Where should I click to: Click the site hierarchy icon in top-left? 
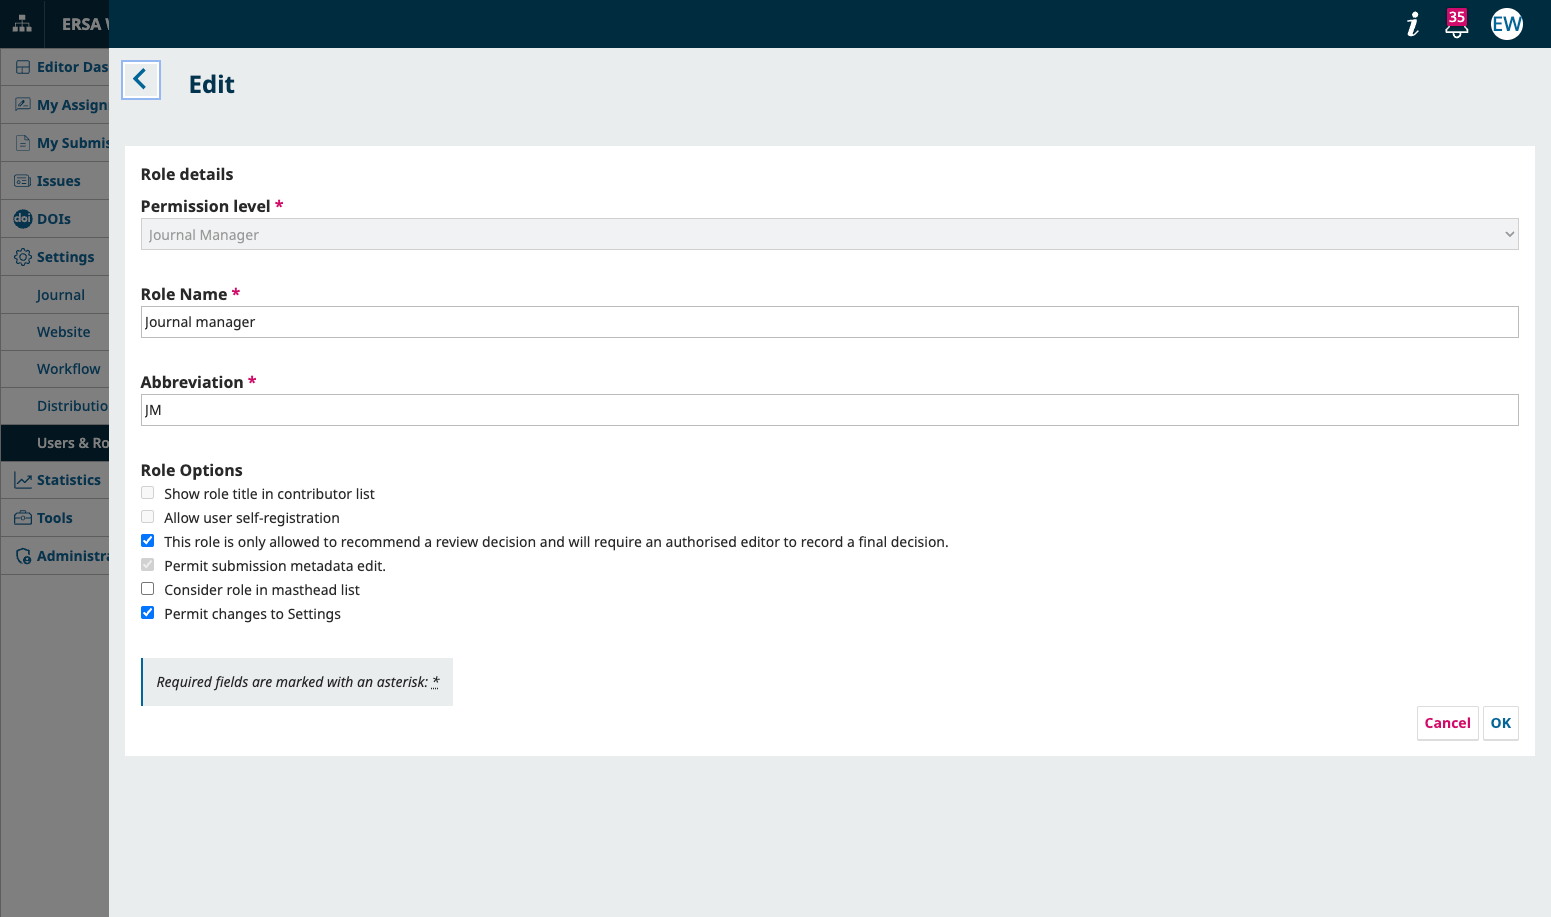[22, 24]
